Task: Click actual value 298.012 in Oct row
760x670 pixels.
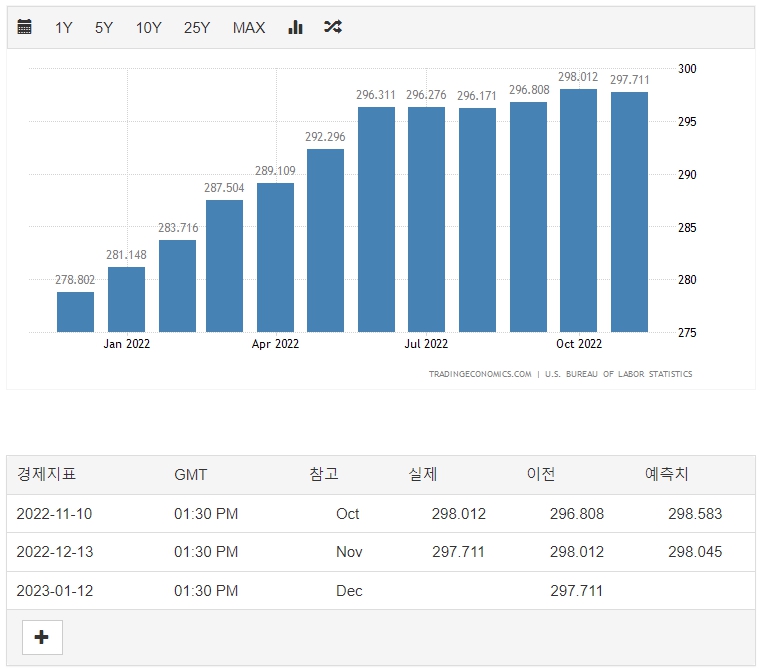Action: (459, 513)
